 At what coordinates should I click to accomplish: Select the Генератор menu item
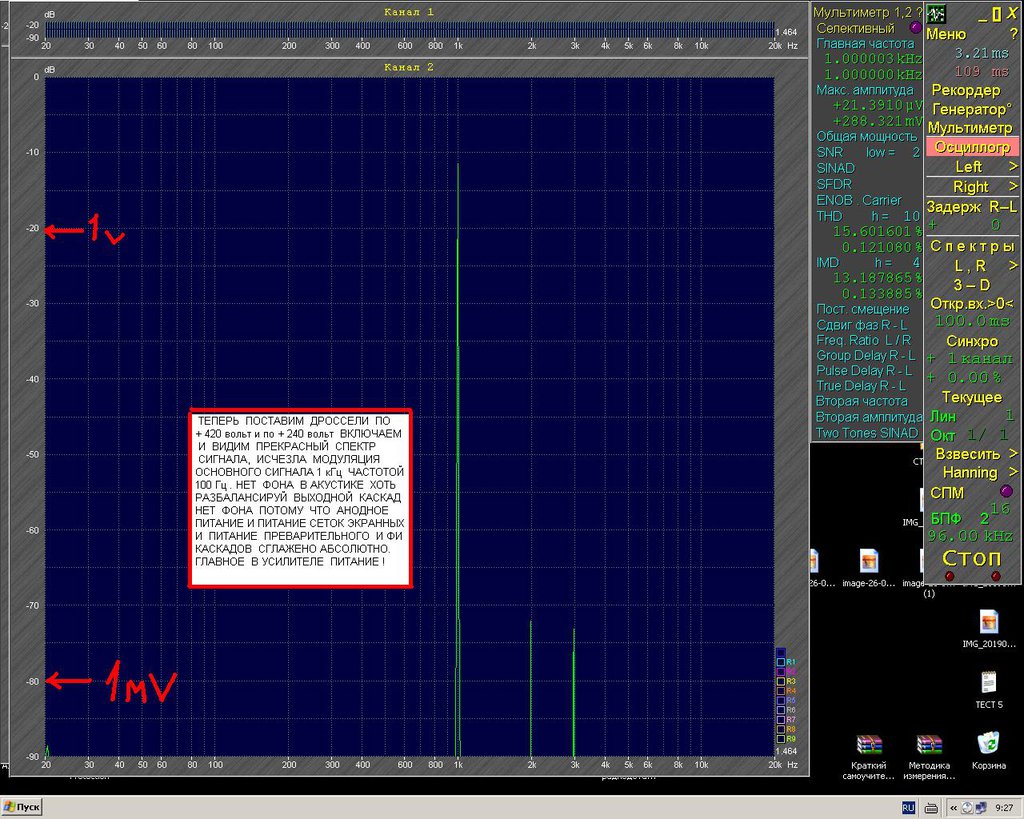[972, 109]
